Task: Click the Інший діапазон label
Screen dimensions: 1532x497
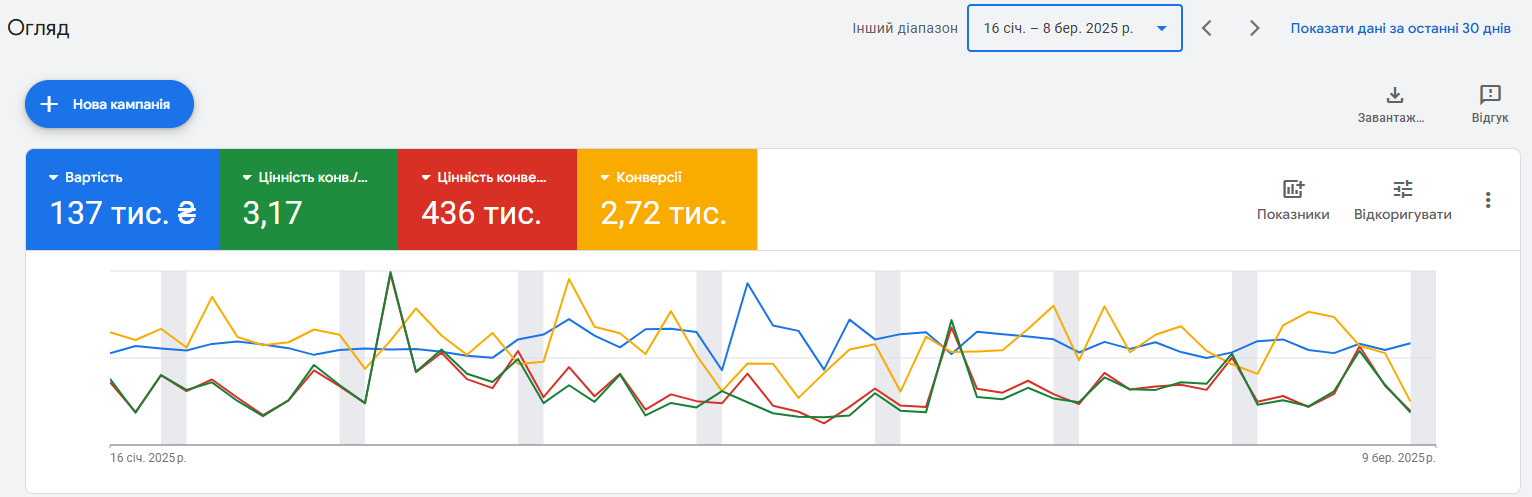Action: point(904,28)
